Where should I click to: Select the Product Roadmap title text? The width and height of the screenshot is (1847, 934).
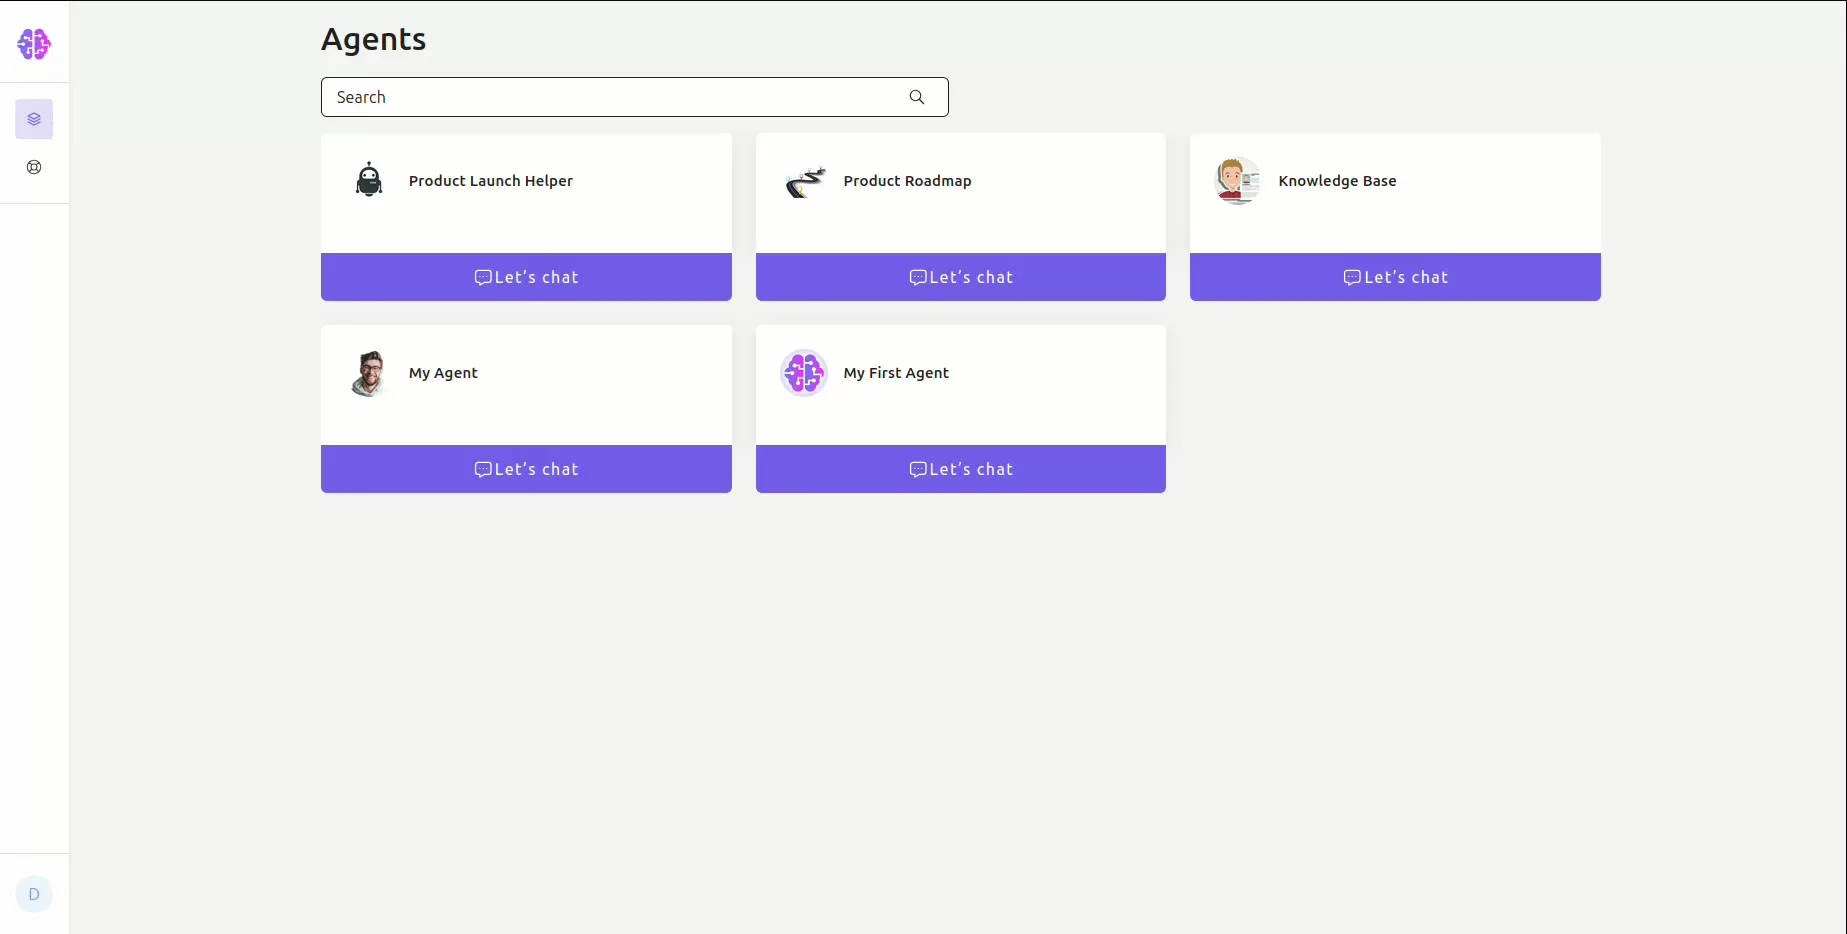pos(908,181)
